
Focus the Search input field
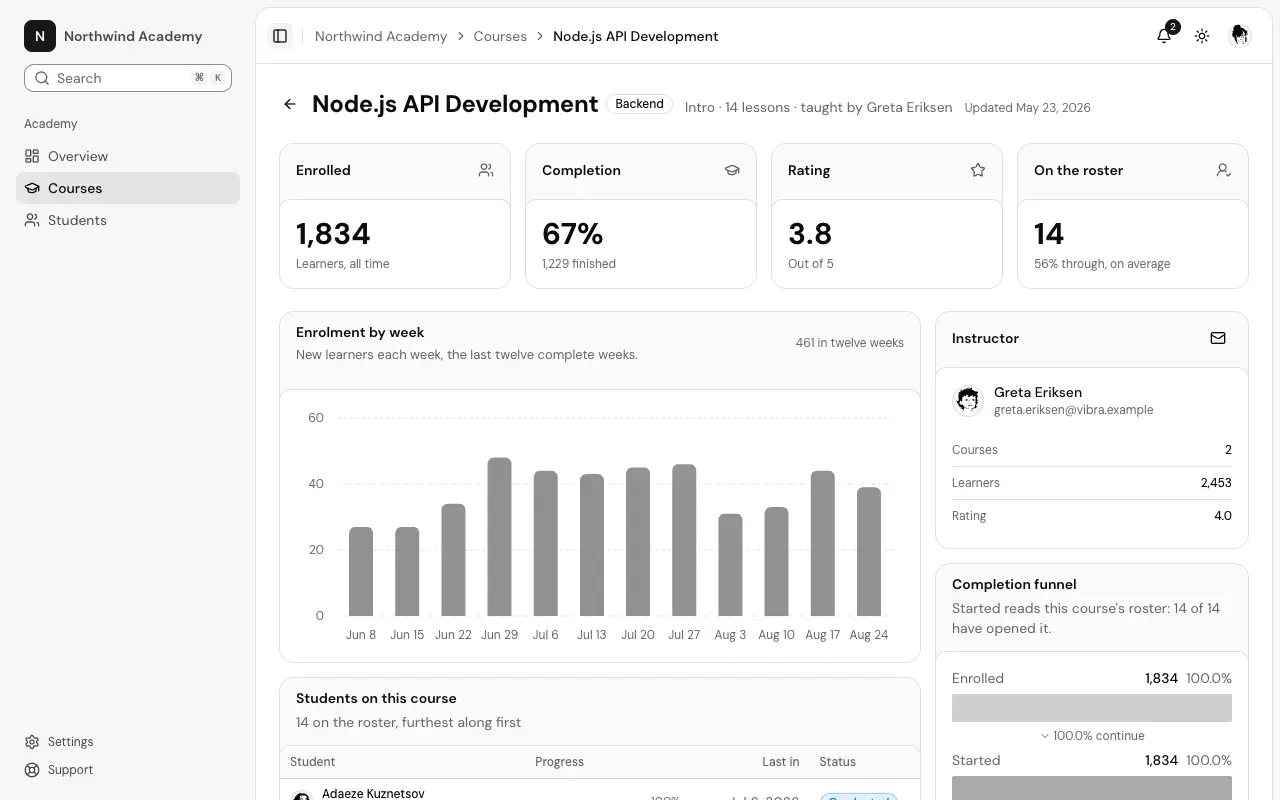128,78
